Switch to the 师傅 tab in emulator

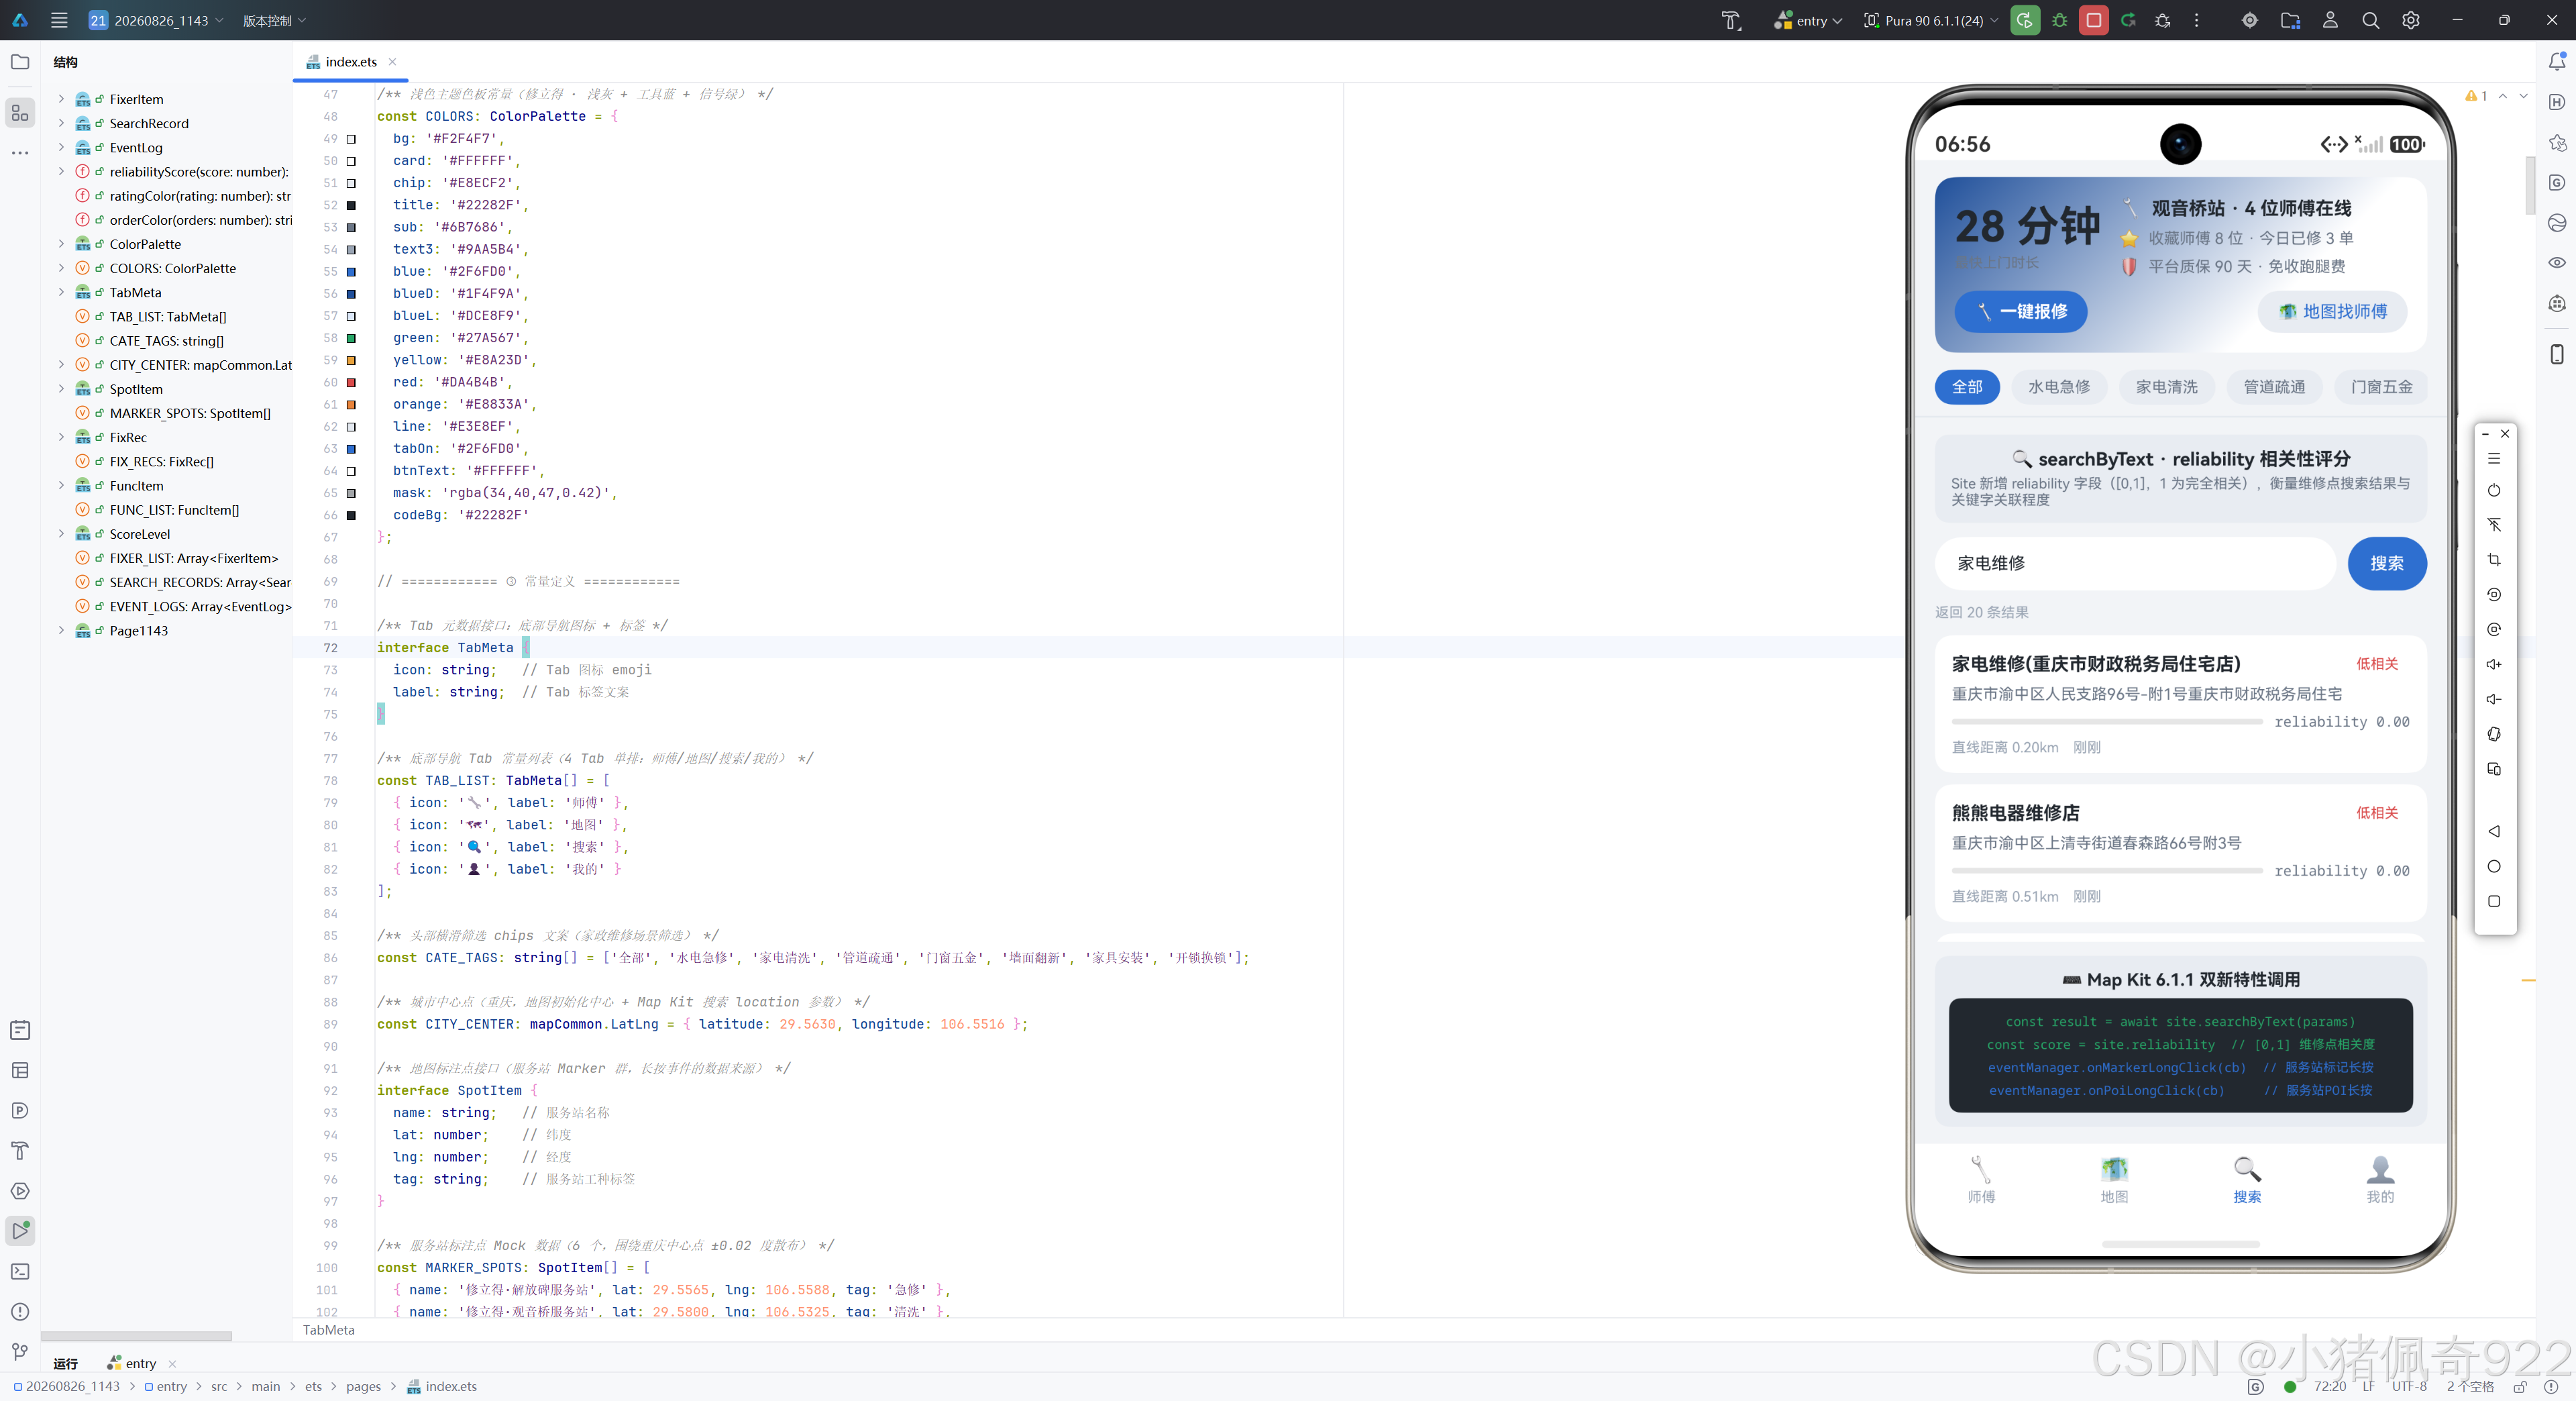tap(1981, 1180)
